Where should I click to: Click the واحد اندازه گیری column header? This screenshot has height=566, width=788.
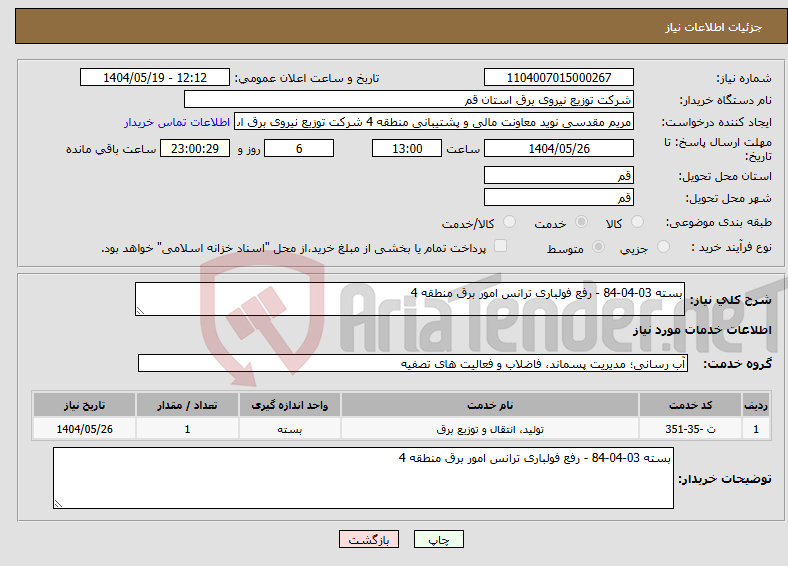point(290,405)
